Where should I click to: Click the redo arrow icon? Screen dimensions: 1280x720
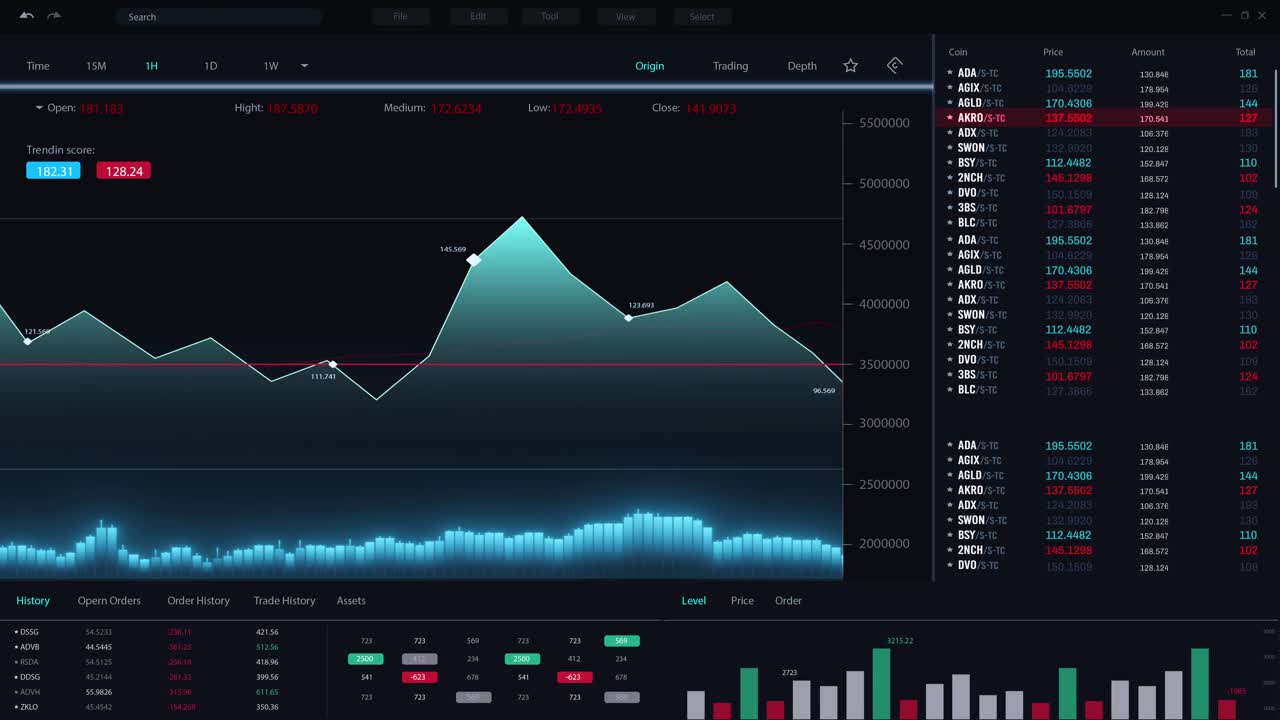pos(54,16)
